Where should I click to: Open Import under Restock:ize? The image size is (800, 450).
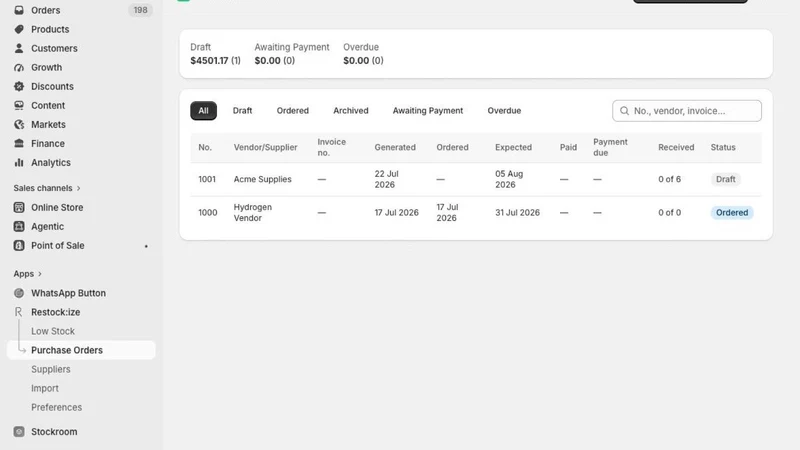coord(45,388)
